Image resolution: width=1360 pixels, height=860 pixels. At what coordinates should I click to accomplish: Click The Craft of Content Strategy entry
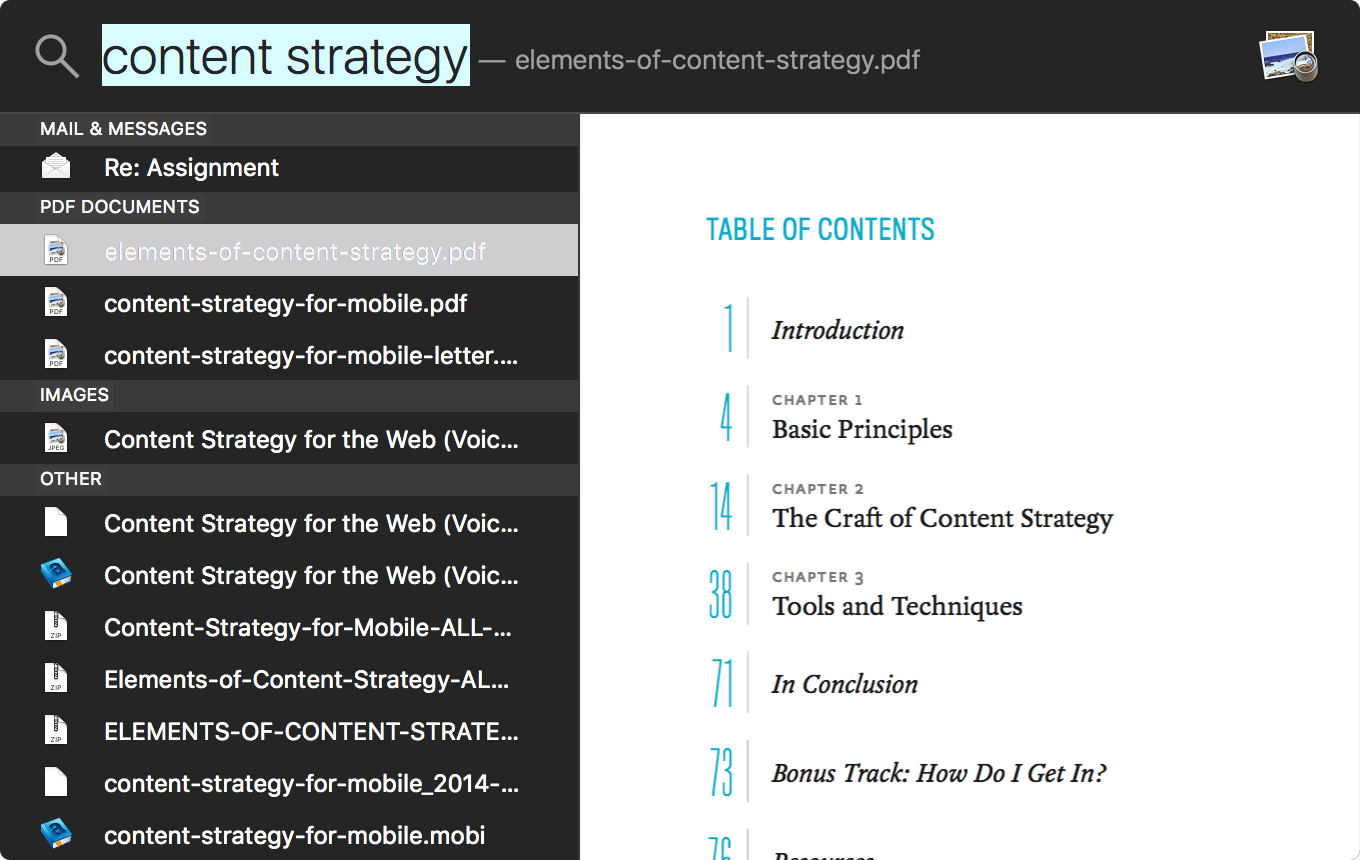942,518
